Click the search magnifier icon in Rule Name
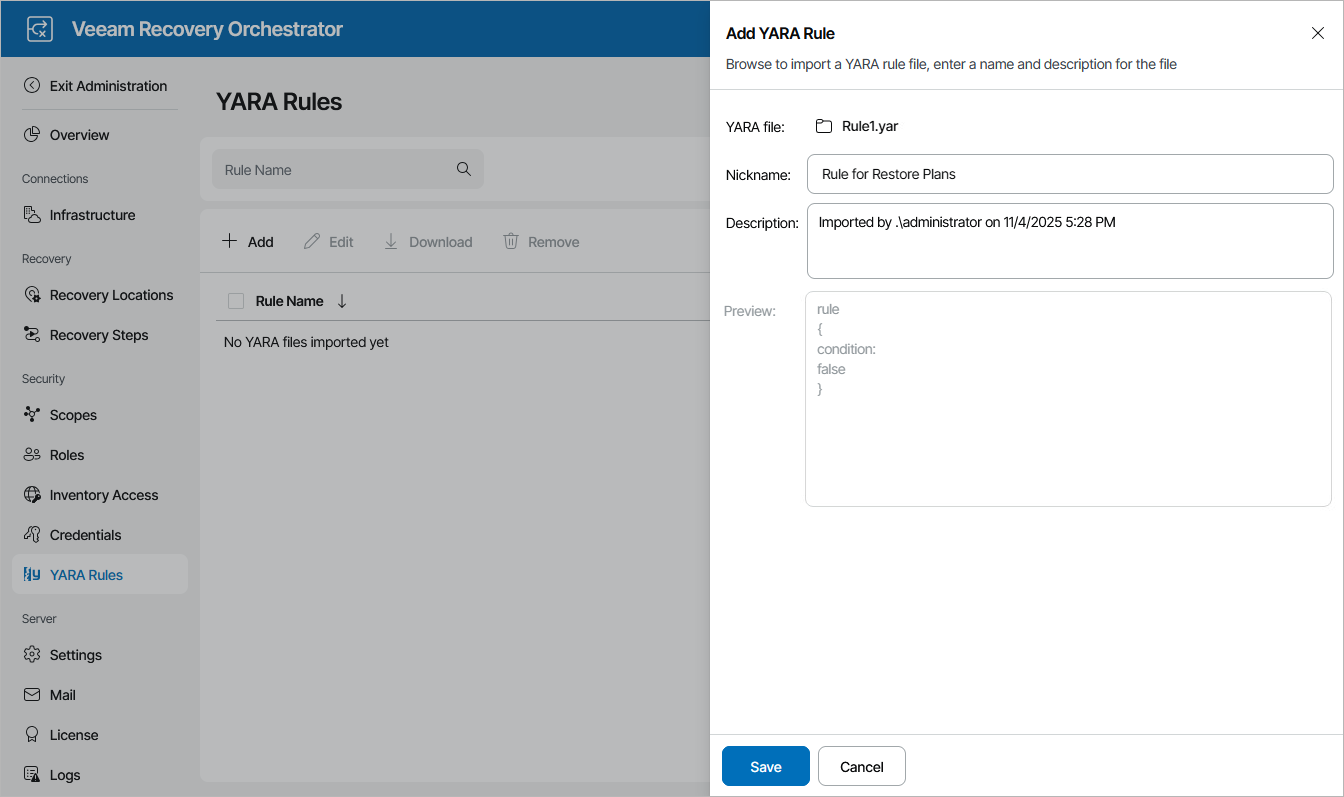The width and height of the screenshot is (1344, 797). (x=464, y=169)
